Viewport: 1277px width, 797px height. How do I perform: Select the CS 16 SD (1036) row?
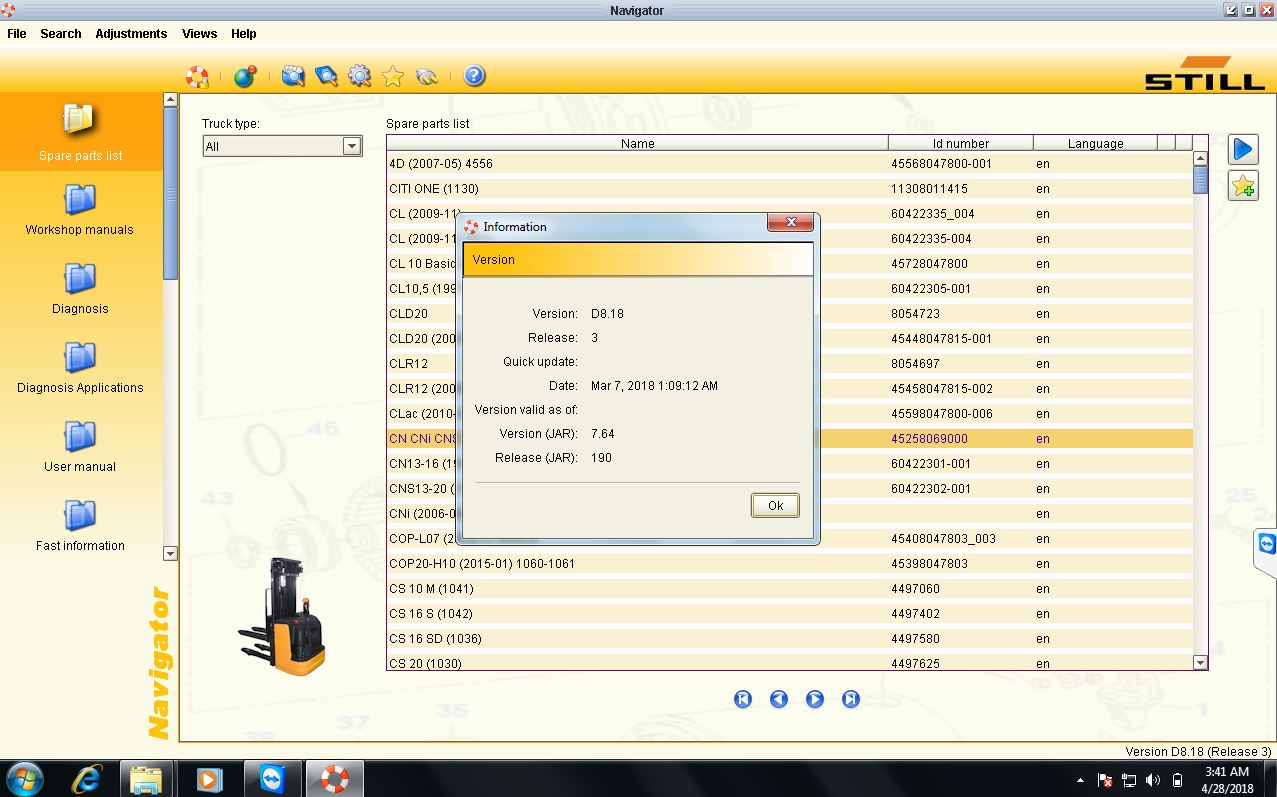[x=790, y=638]
